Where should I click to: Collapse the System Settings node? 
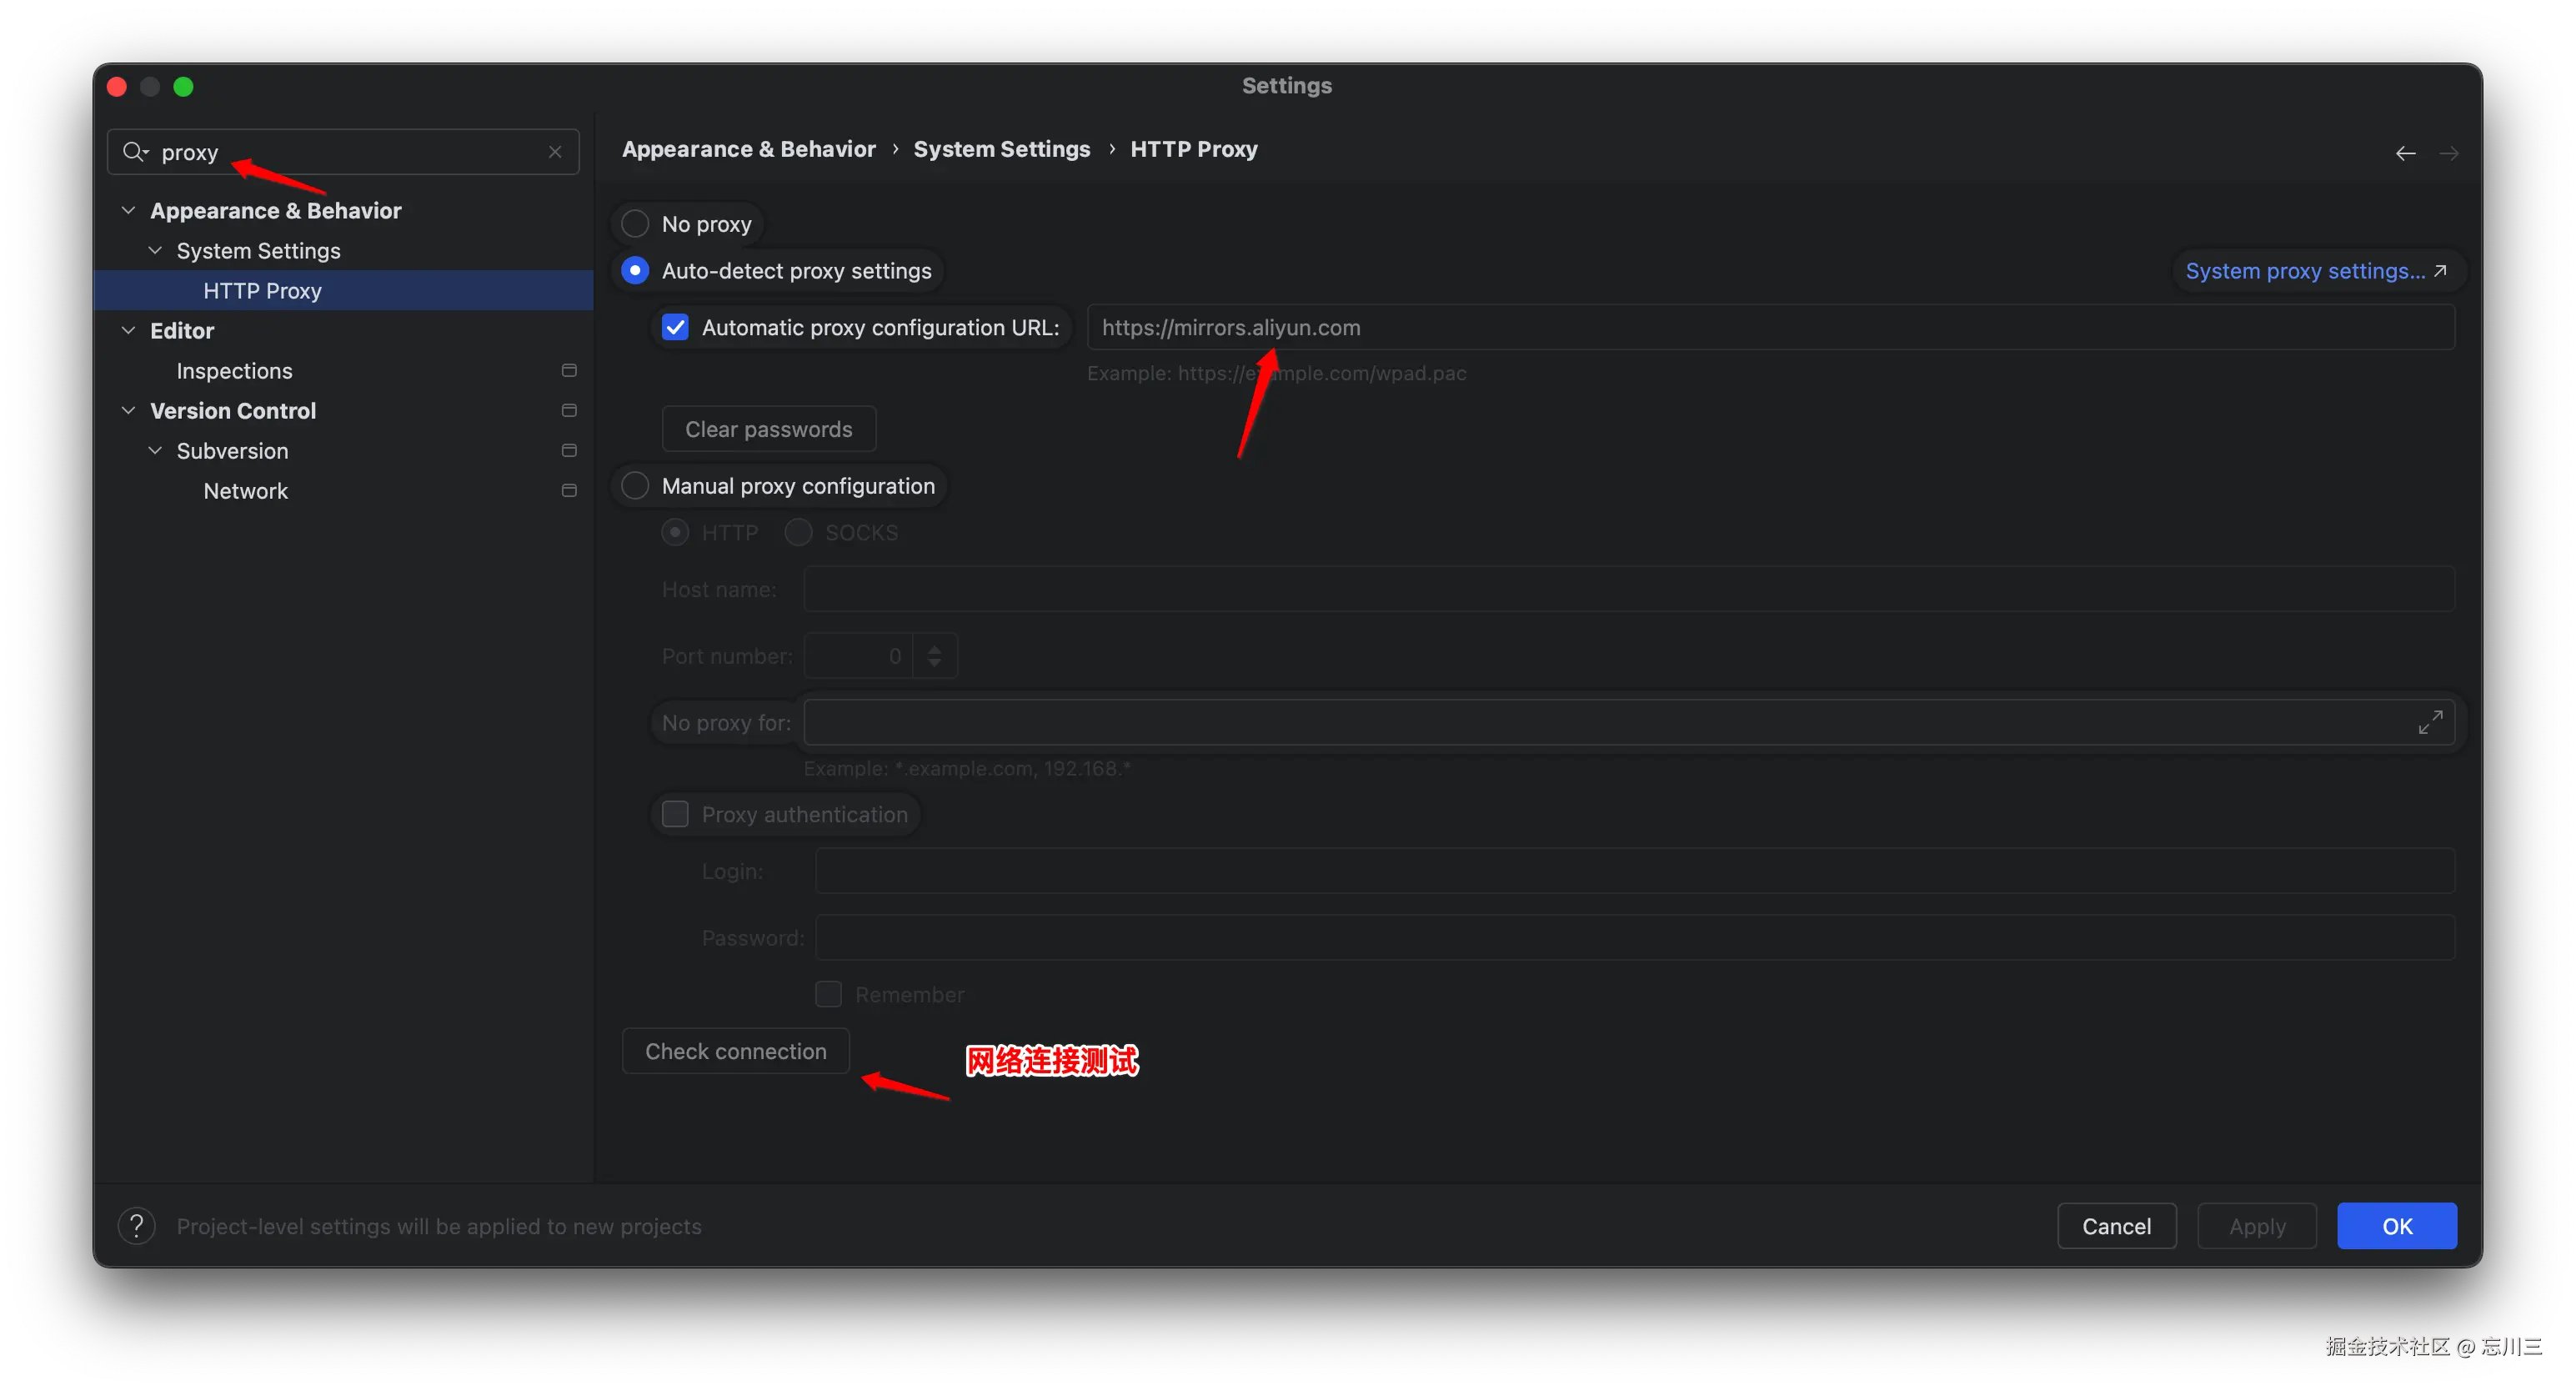pyautogui.click(x=155, y=251)
